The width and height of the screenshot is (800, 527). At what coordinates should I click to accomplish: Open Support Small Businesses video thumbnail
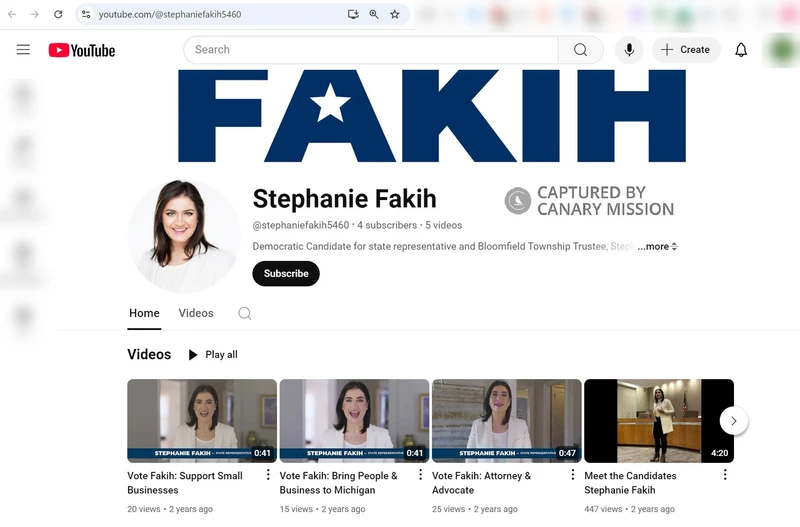click(x=202, y=421)
